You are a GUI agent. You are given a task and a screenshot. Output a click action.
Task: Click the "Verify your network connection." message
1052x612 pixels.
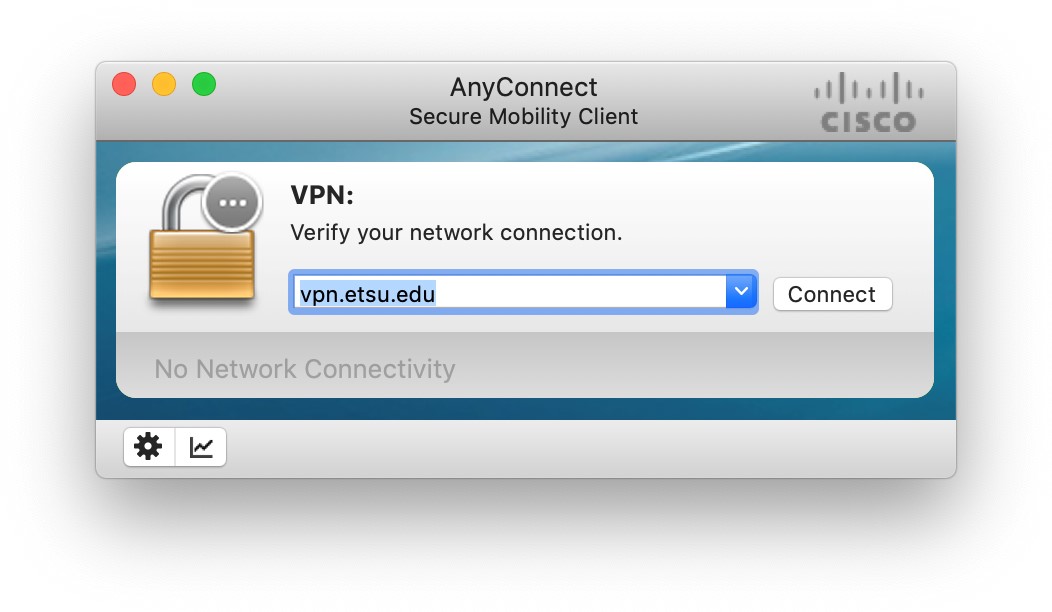click(x=456, y=233)
